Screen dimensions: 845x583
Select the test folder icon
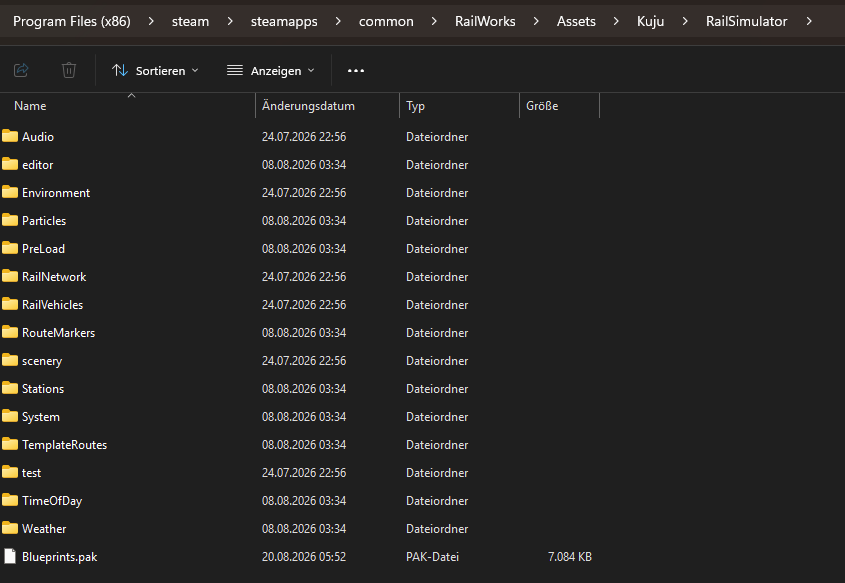(10, 472)
